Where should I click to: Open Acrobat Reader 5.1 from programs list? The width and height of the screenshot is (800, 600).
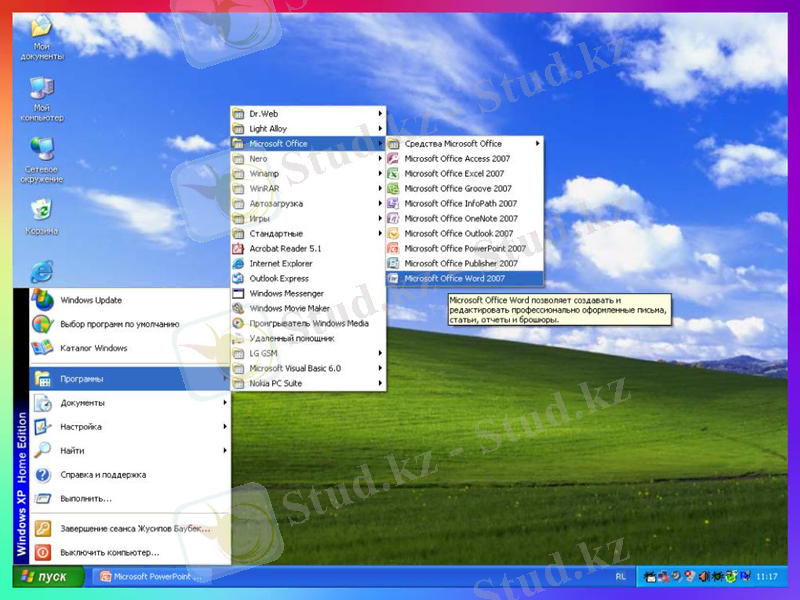pyautogui.click(x=285, y=248)
